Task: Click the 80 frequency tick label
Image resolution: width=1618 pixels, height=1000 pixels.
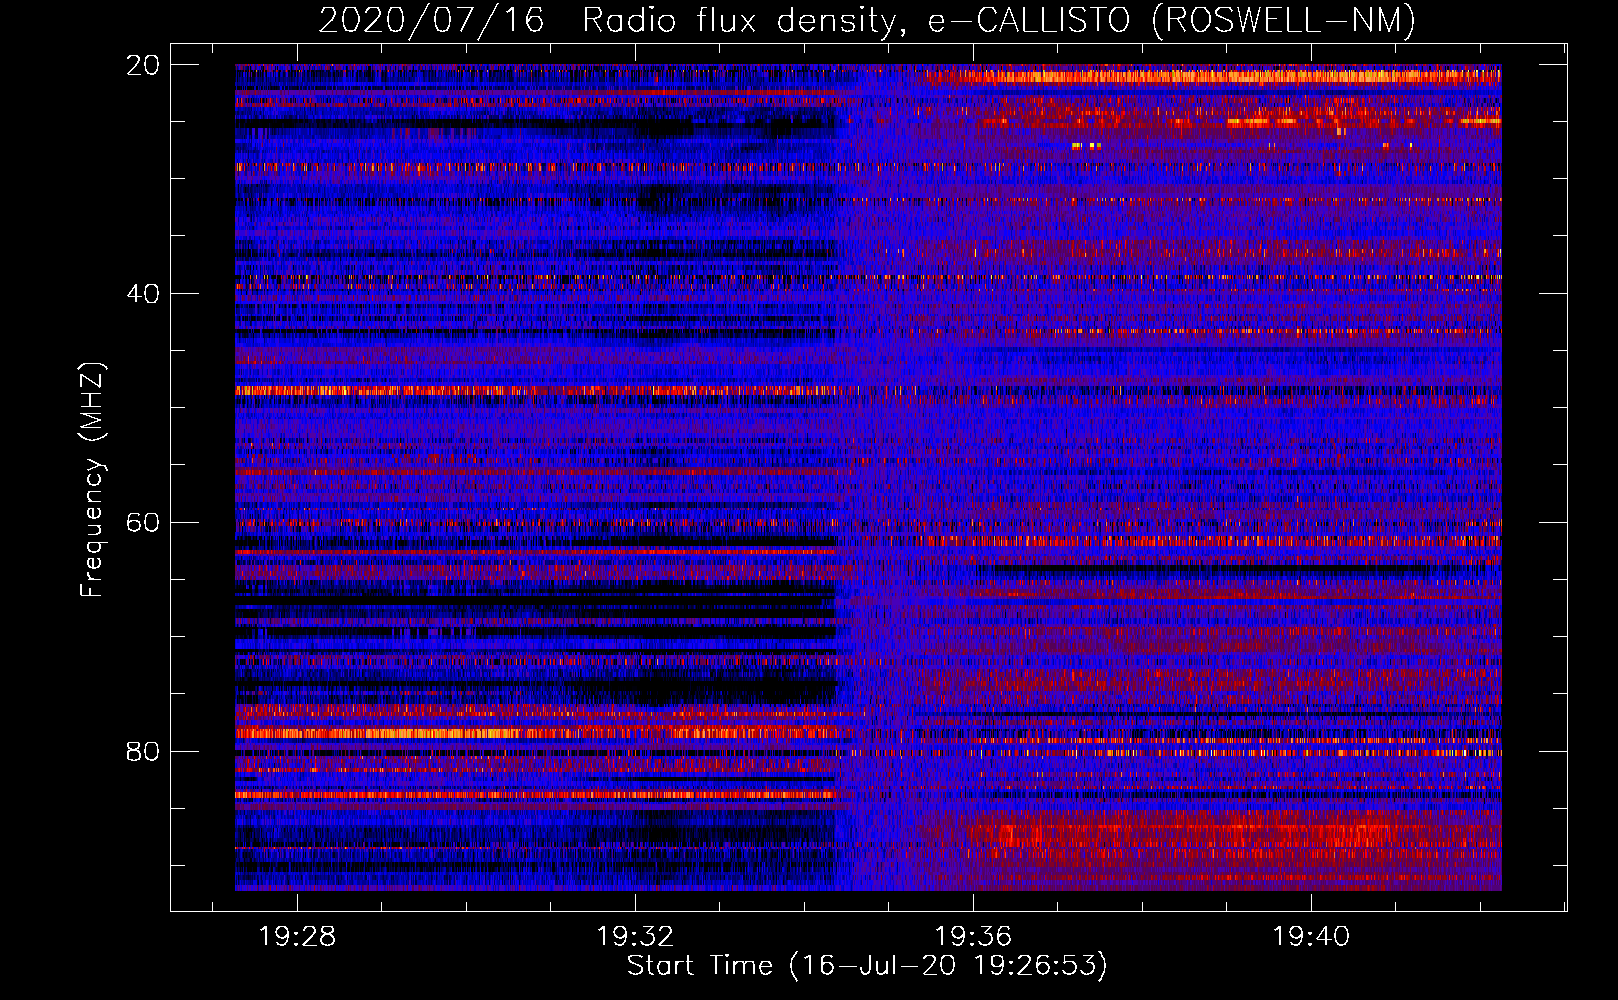Action: point(142,751)
